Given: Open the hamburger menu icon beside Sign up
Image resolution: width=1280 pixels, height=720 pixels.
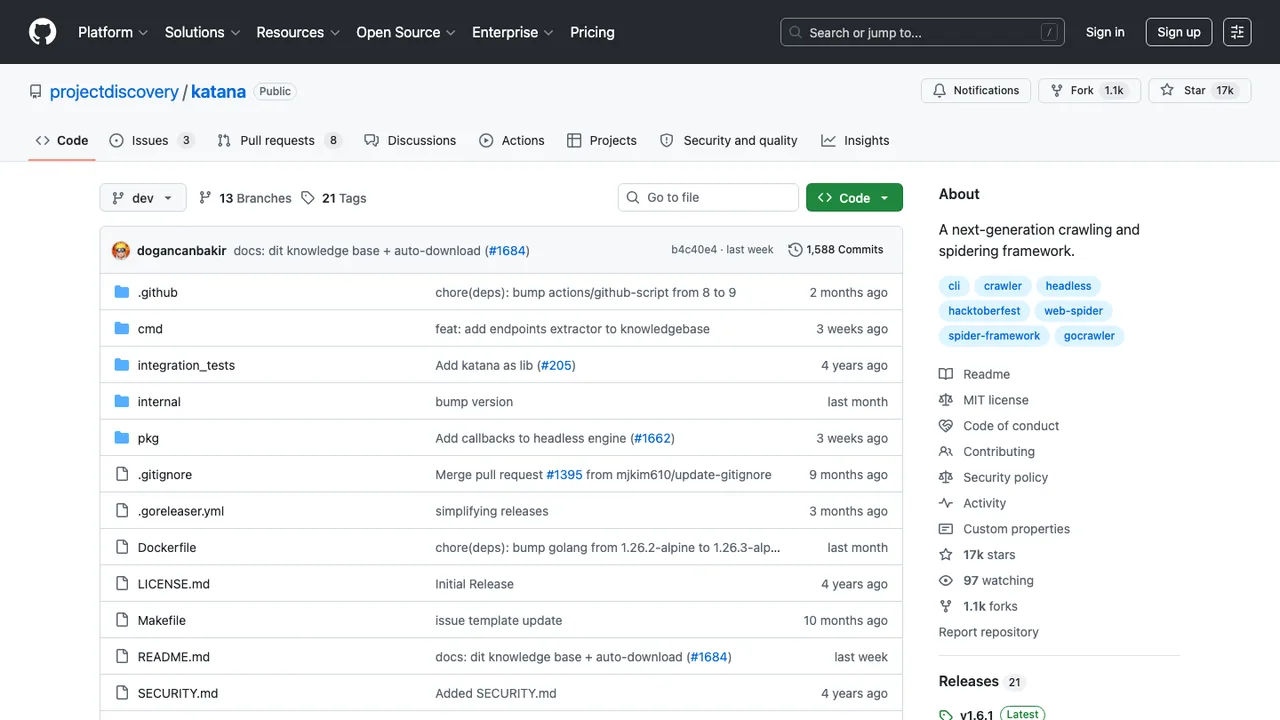Looking at the screenshot, I should click(1237, 32).
